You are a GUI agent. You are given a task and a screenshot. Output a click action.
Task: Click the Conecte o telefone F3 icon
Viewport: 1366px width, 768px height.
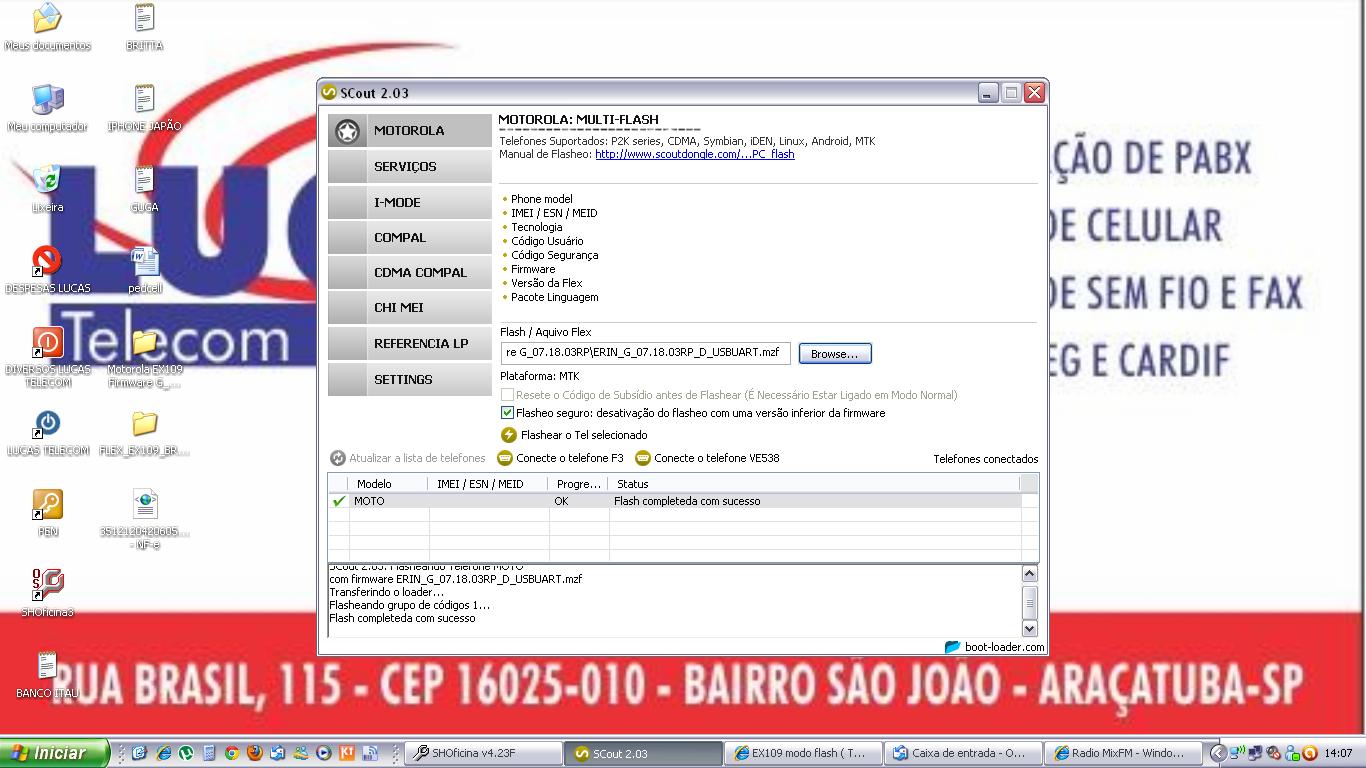tap(505, 458)
